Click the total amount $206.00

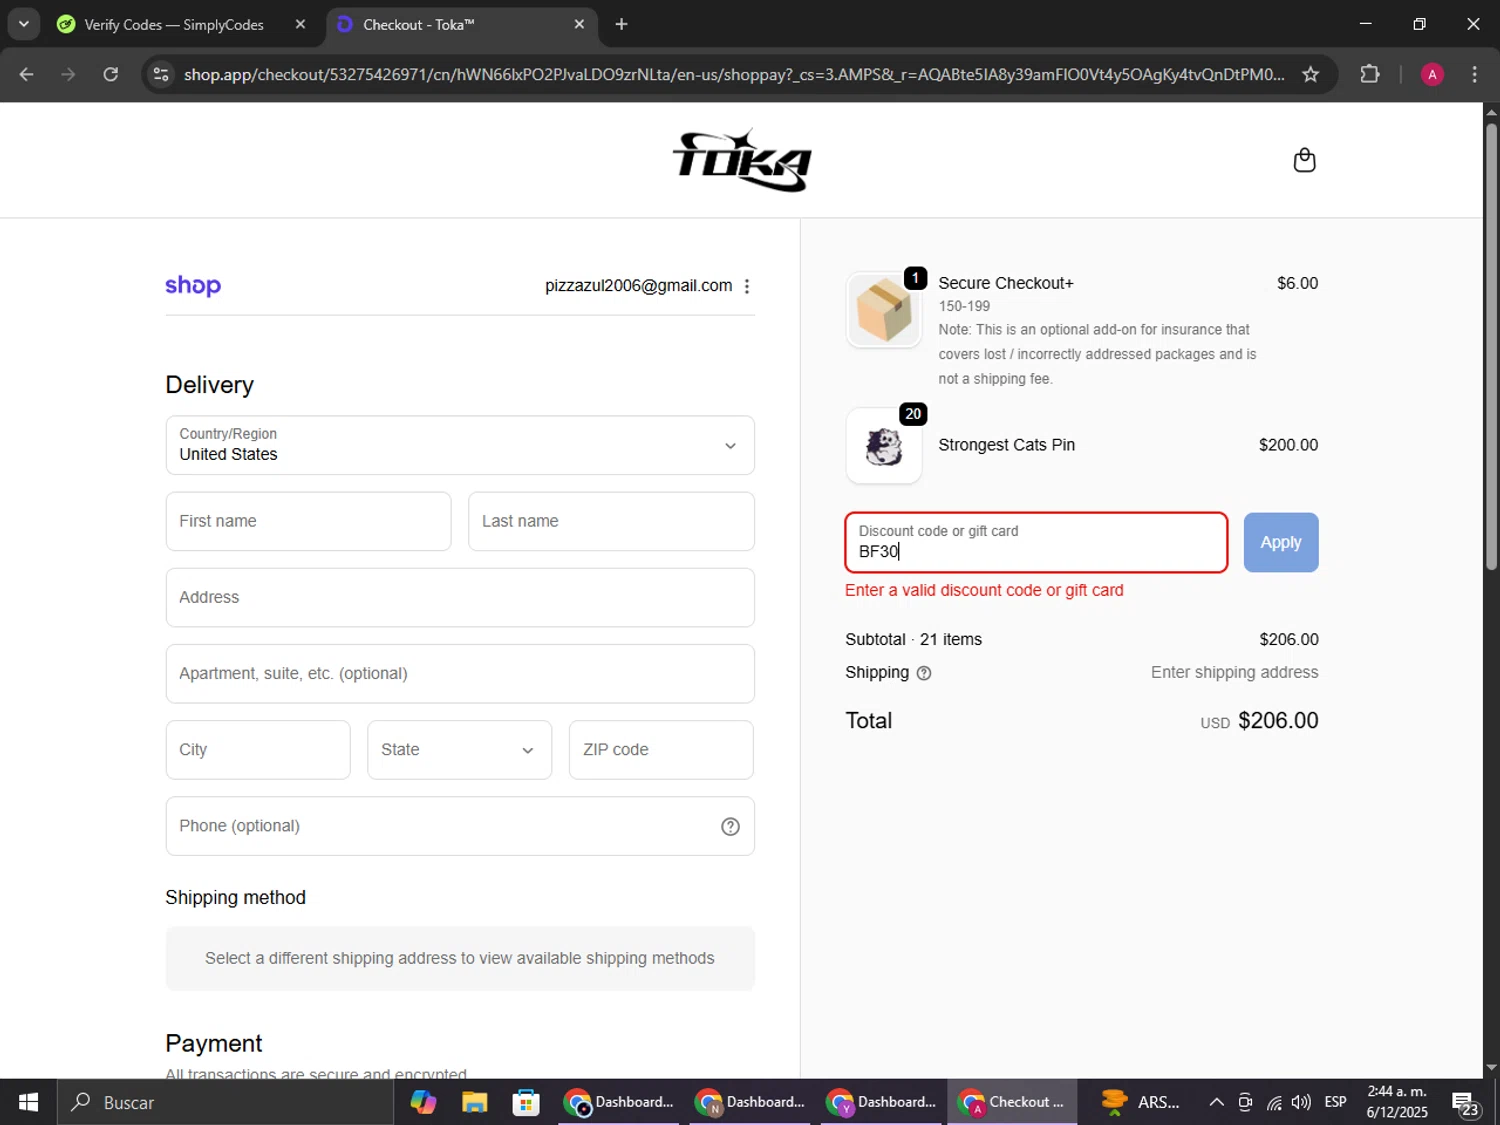tap(1278, 721)
